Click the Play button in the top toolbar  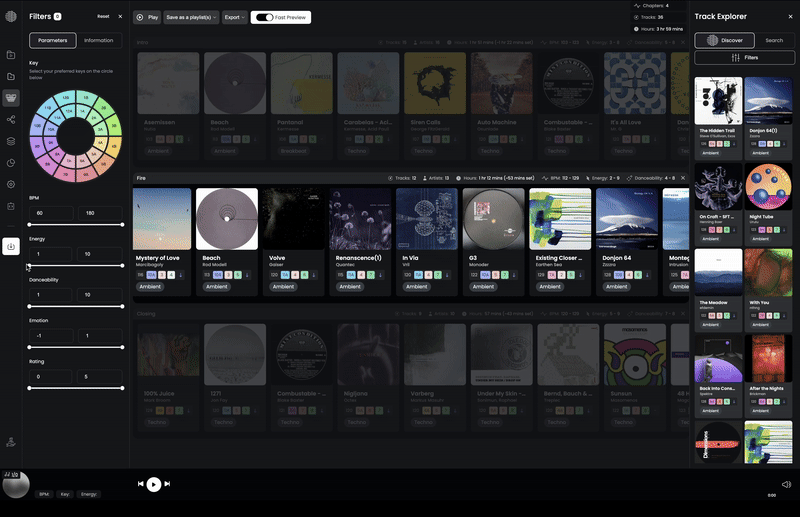point(147,17)
